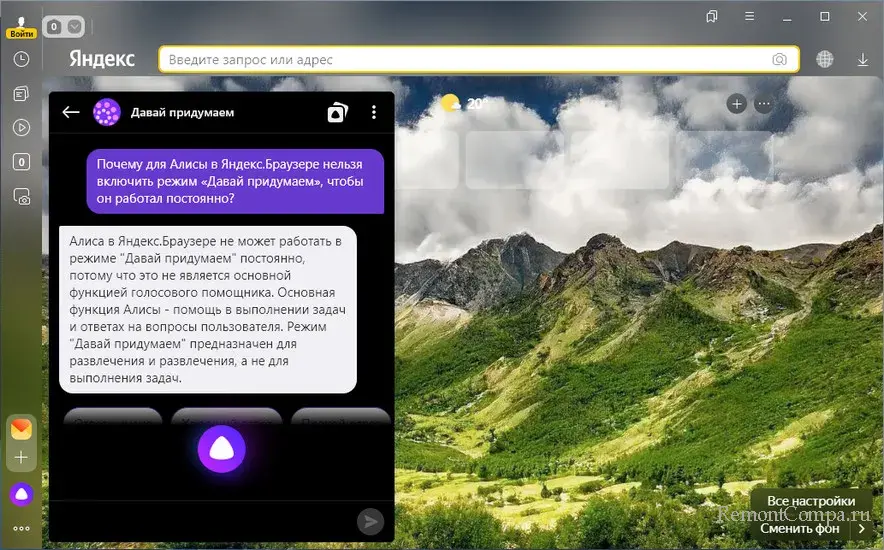Open the browser hamburger menu

pyautogui.click(x=750, y=17)
